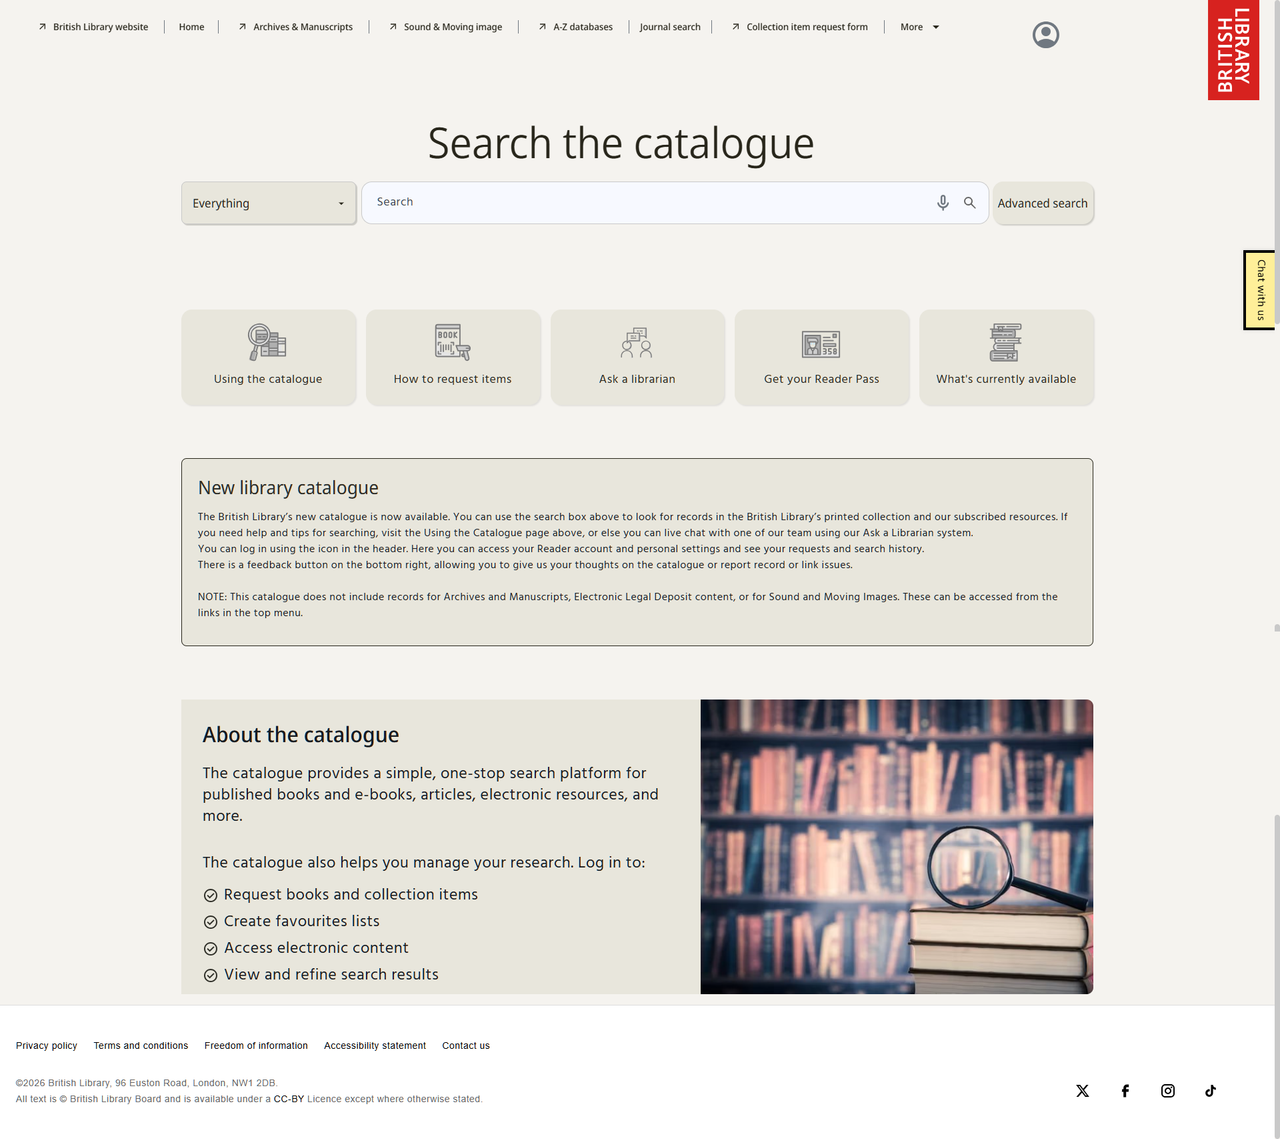Screen dimensions: 1280x1139
Task: Click the external arrow beside A-Z databases
Action: pos(542,27)
